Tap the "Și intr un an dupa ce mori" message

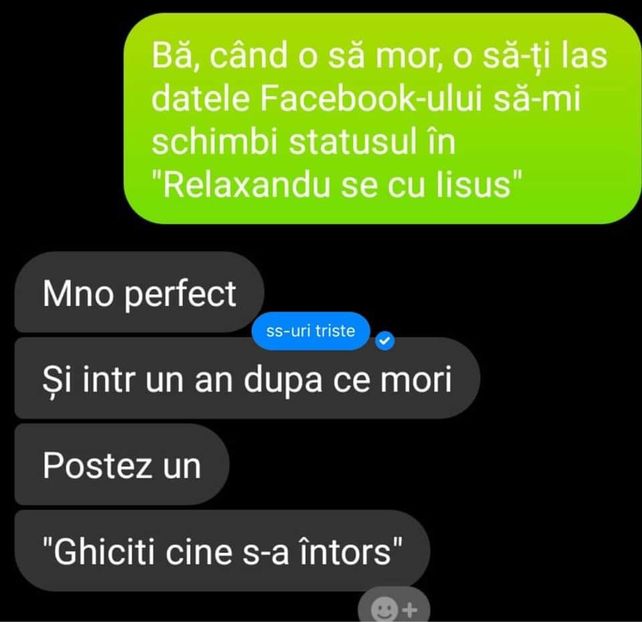coord(247,378)
